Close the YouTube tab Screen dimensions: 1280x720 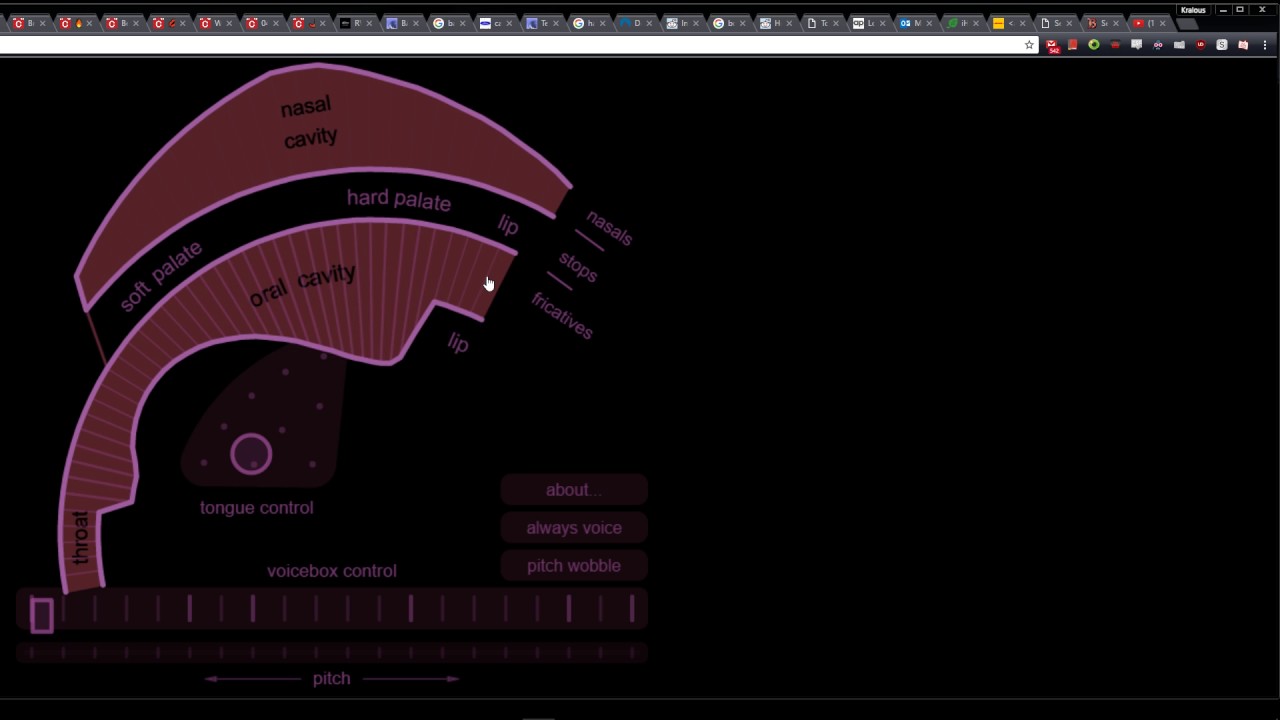(x=1163, y=23)
